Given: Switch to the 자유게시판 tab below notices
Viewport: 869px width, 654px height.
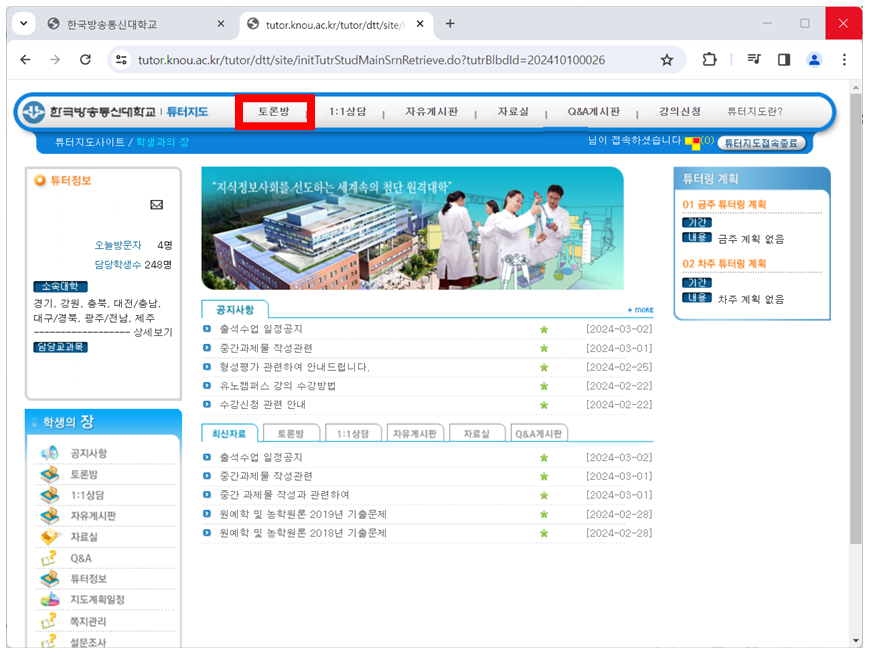Looking at the screenshot, I should [x=415, y=434].
